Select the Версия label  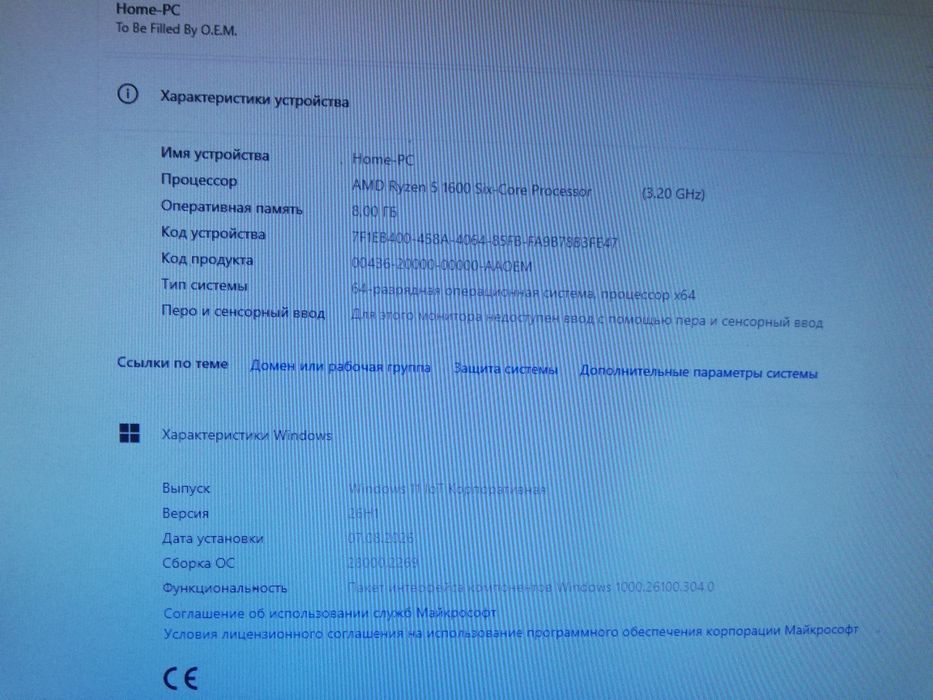(x=185, y=513)
